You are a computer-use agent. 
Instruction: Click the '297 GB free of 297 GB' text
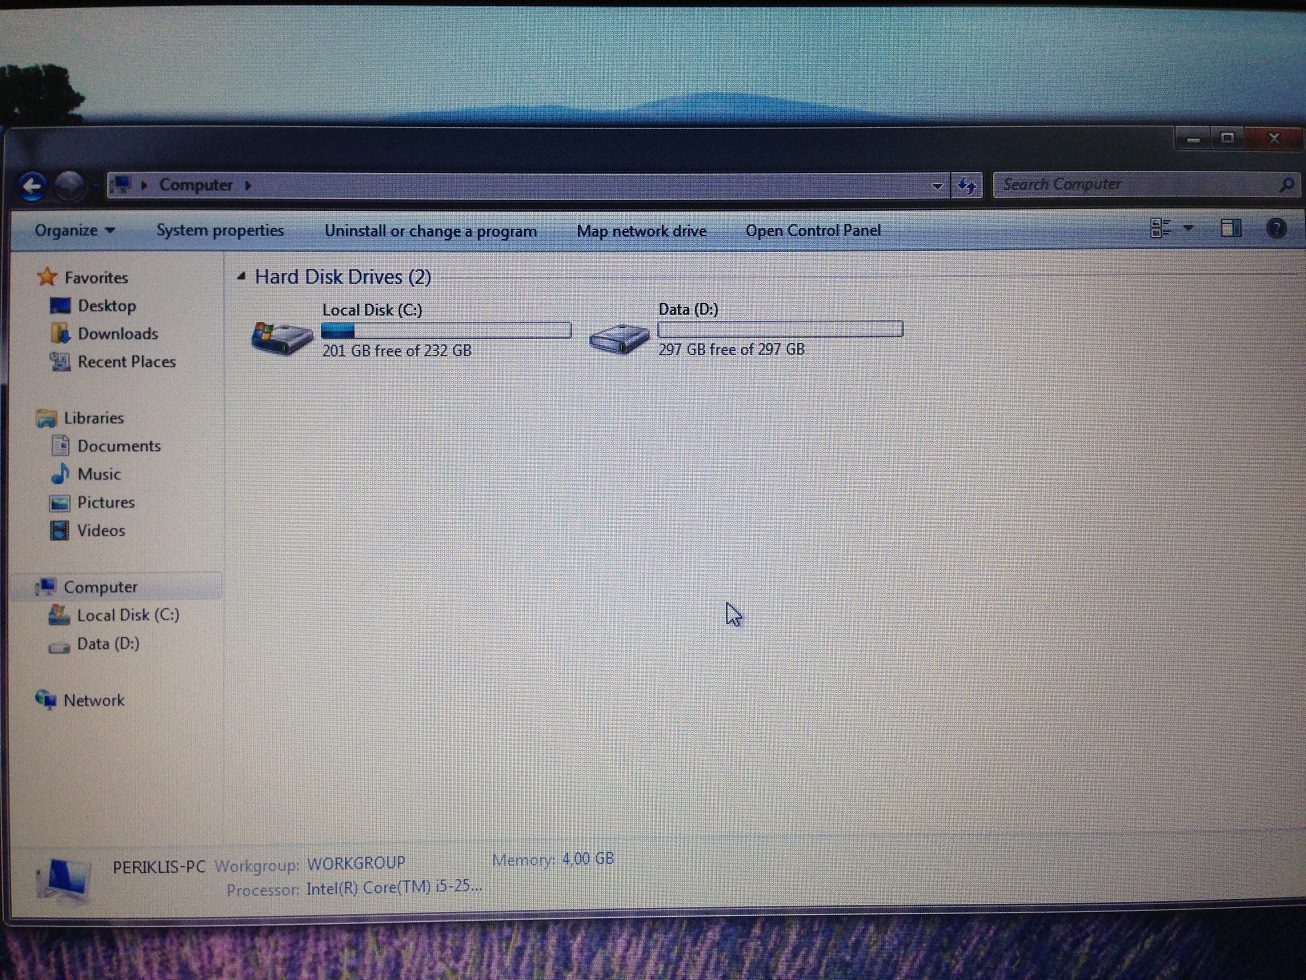click(731, 349)
